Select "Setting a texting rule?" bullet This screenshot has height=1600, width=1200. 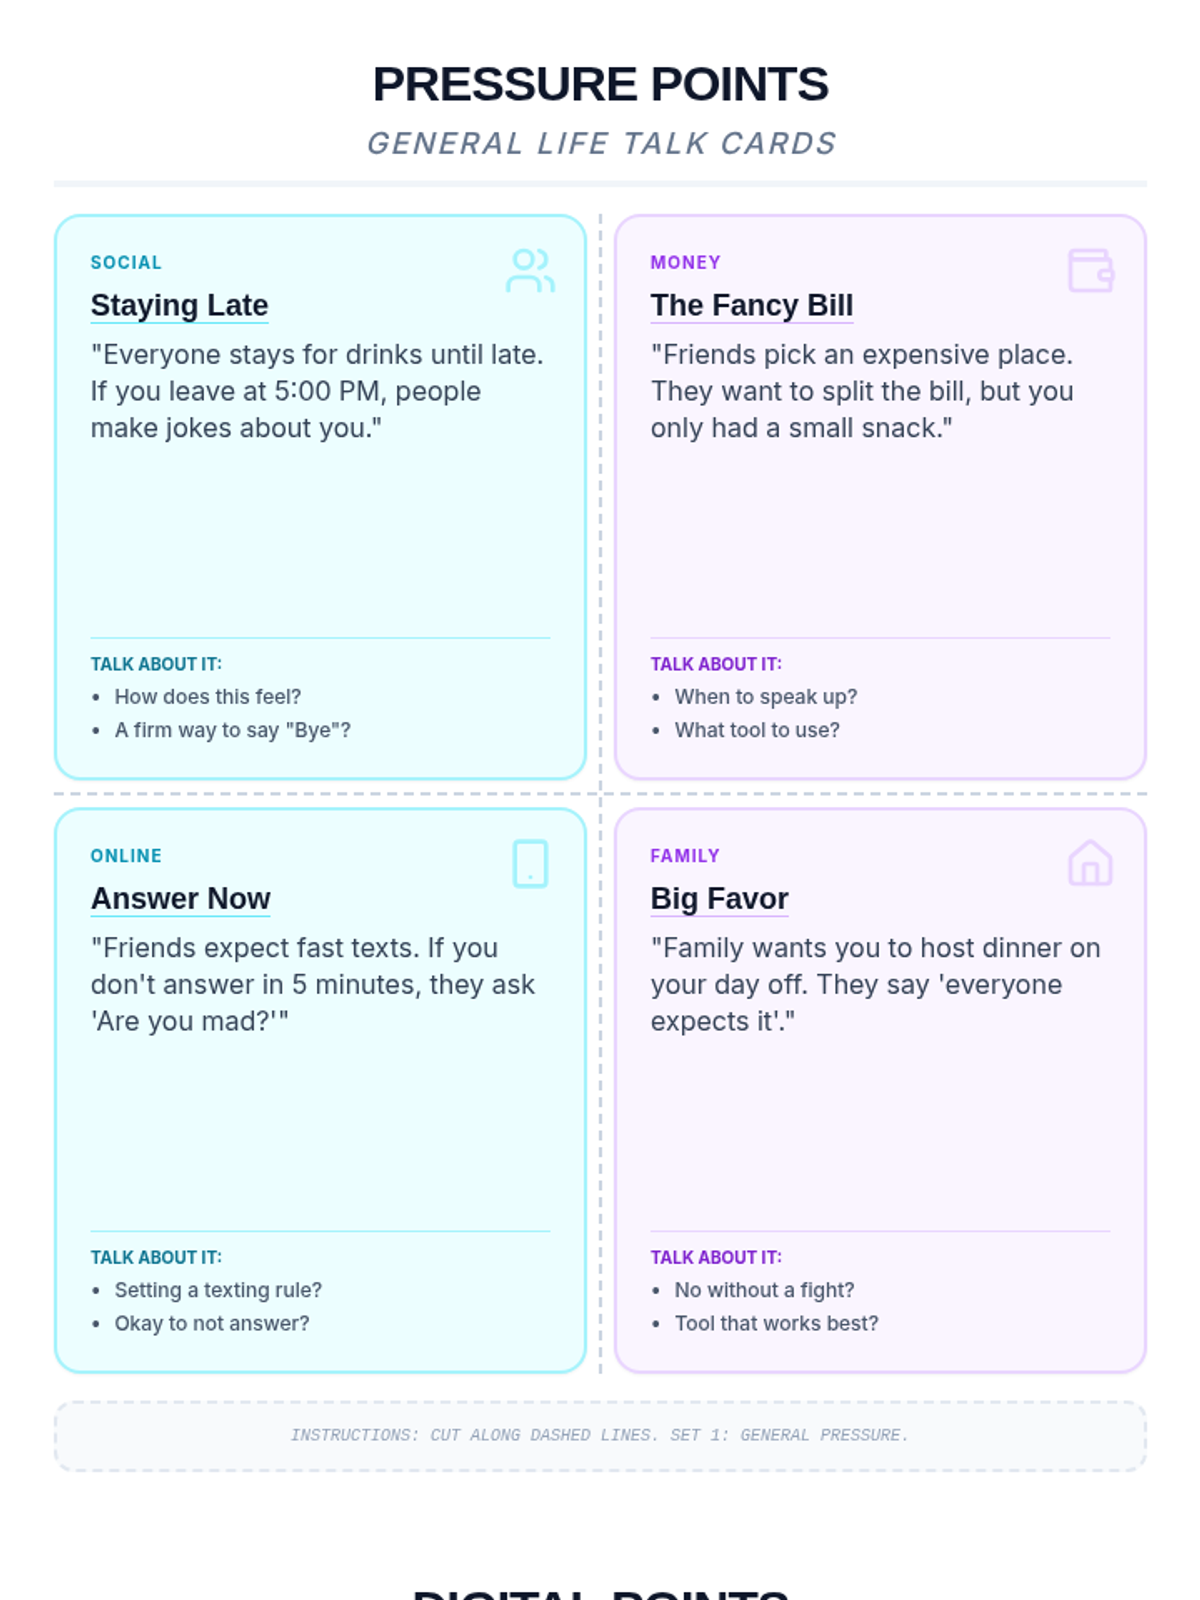coord(218,1290)
